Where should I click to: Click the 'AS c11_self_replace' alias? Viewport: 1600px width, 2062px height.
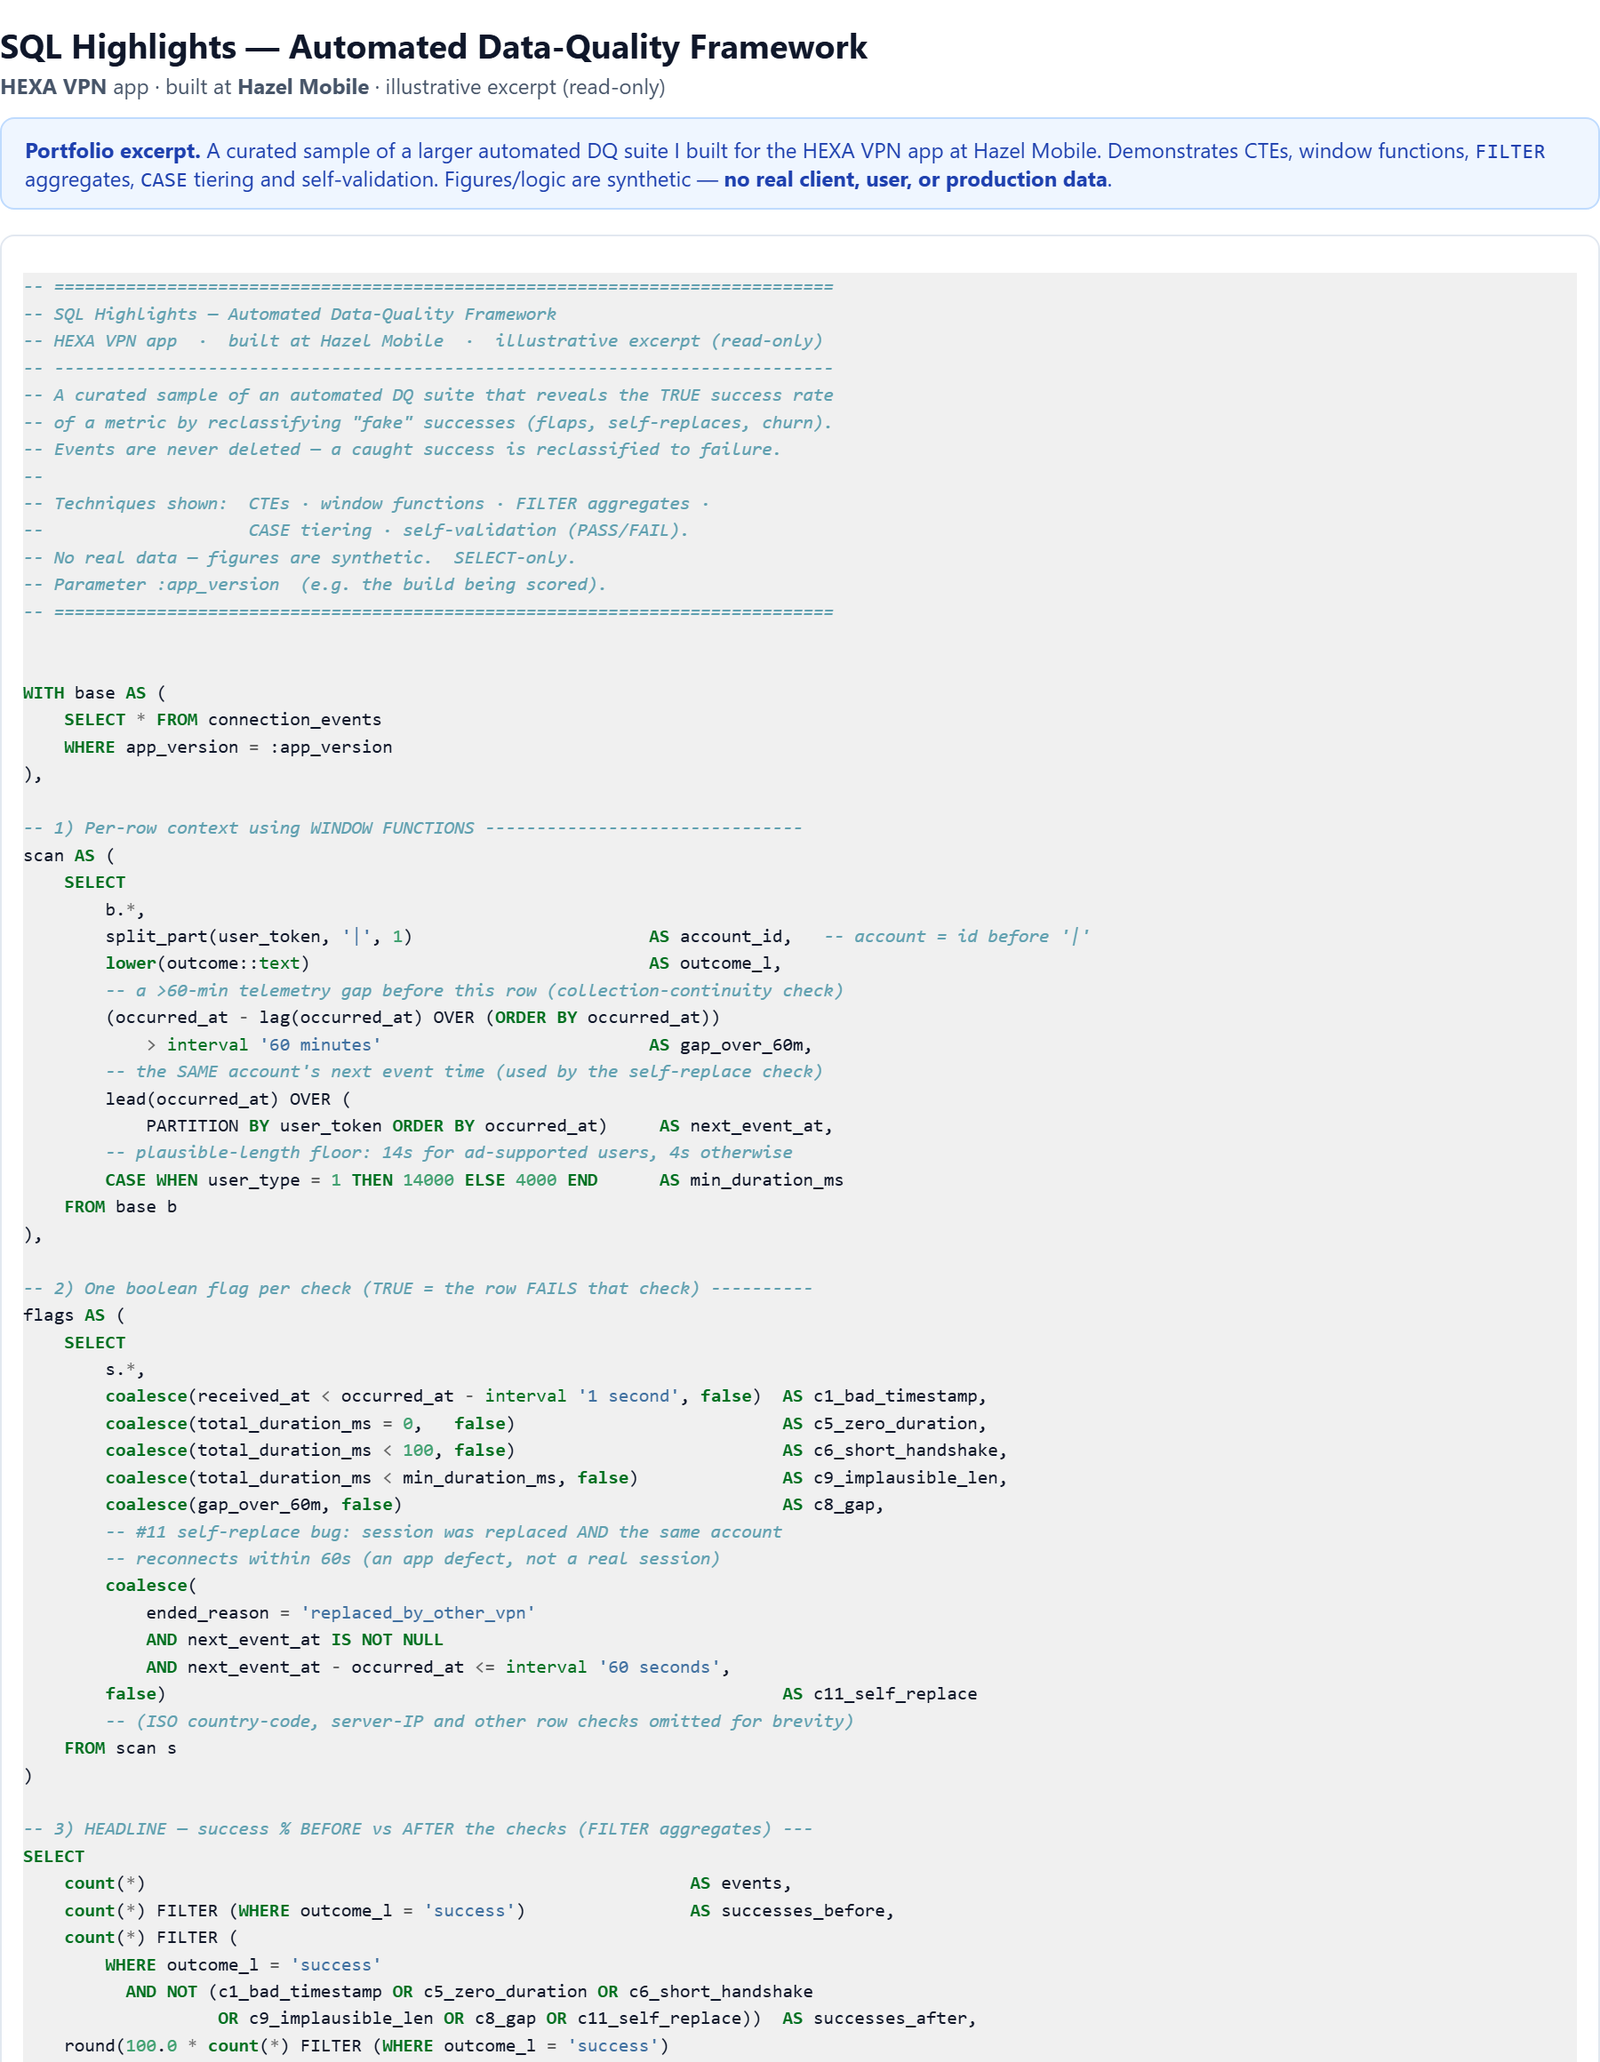[880, 1694]
